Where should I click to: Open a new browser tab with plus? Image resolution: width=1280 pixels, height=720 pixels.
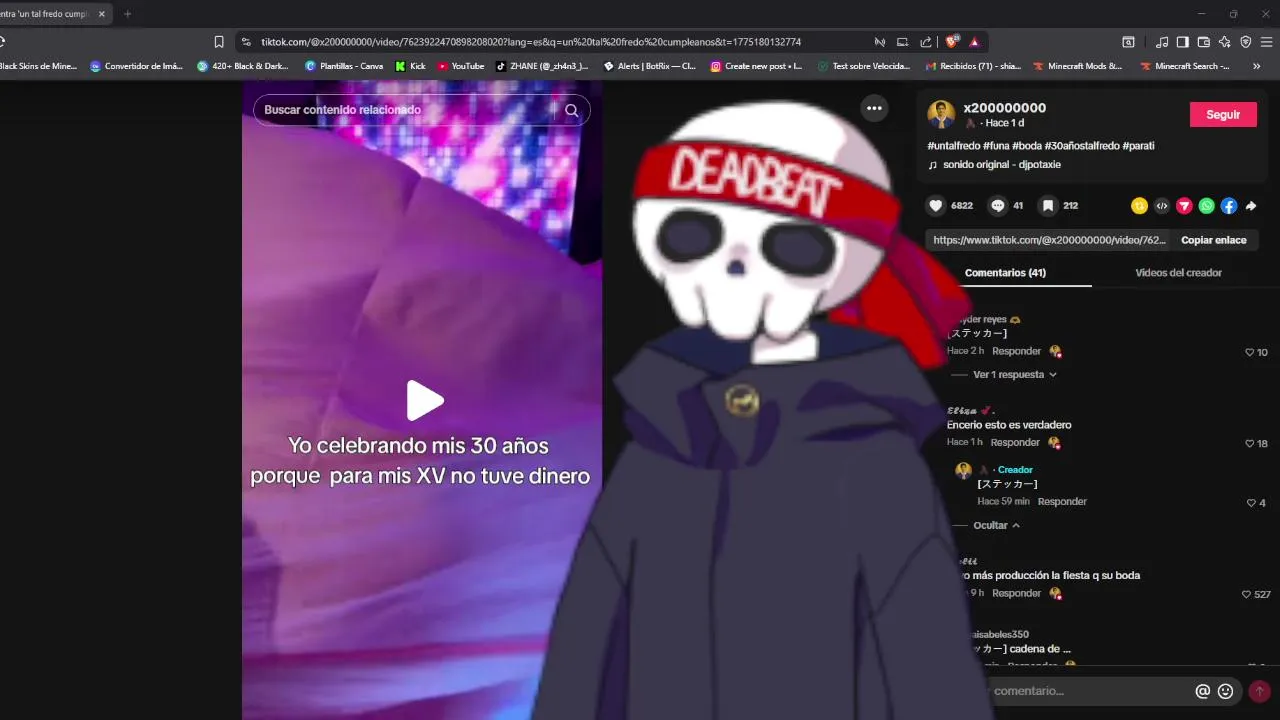pos(127,14)
